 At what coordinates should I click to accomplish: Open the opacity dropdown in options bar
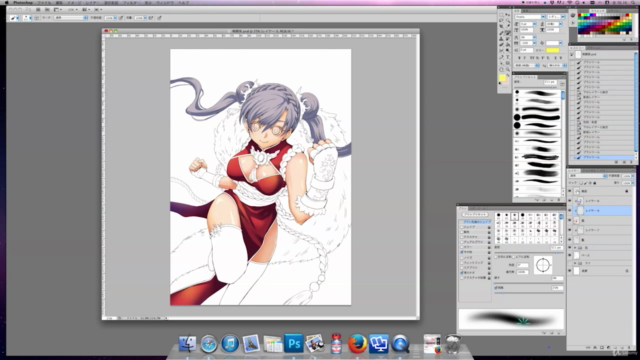[115, 18]
